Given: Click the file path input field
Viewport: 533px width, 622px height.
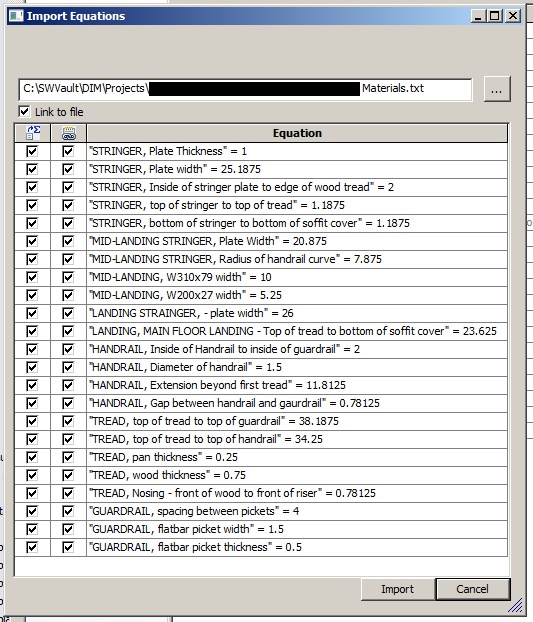Looking at the screenshot, I should tap(245, 89).
